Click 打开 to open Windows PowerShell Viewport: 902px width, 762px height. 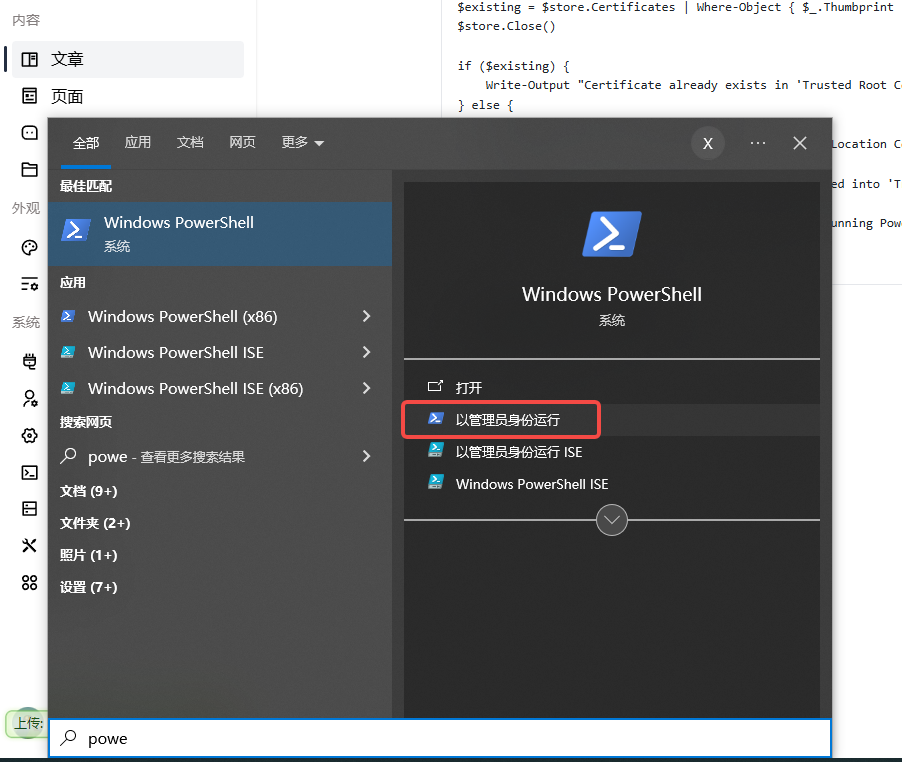(x=468, y=387)
